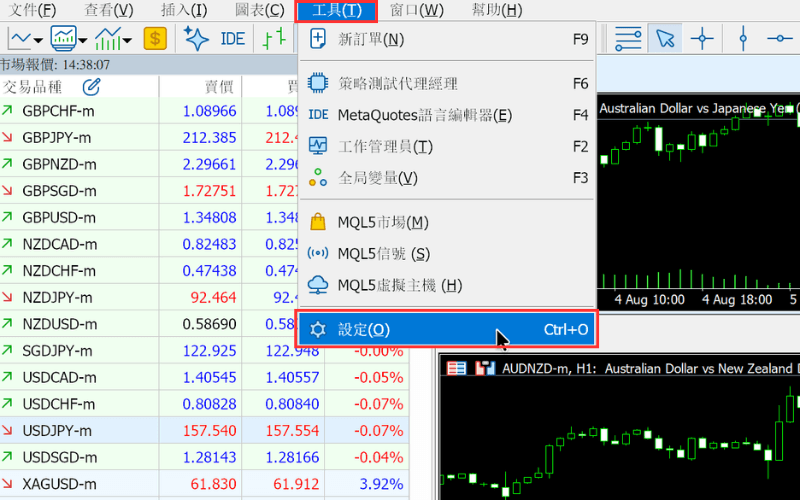Click the line chart toolbar icon
The height and width of the screenshot is (500, 800).
pyautogui.click(x=20, y=39)
